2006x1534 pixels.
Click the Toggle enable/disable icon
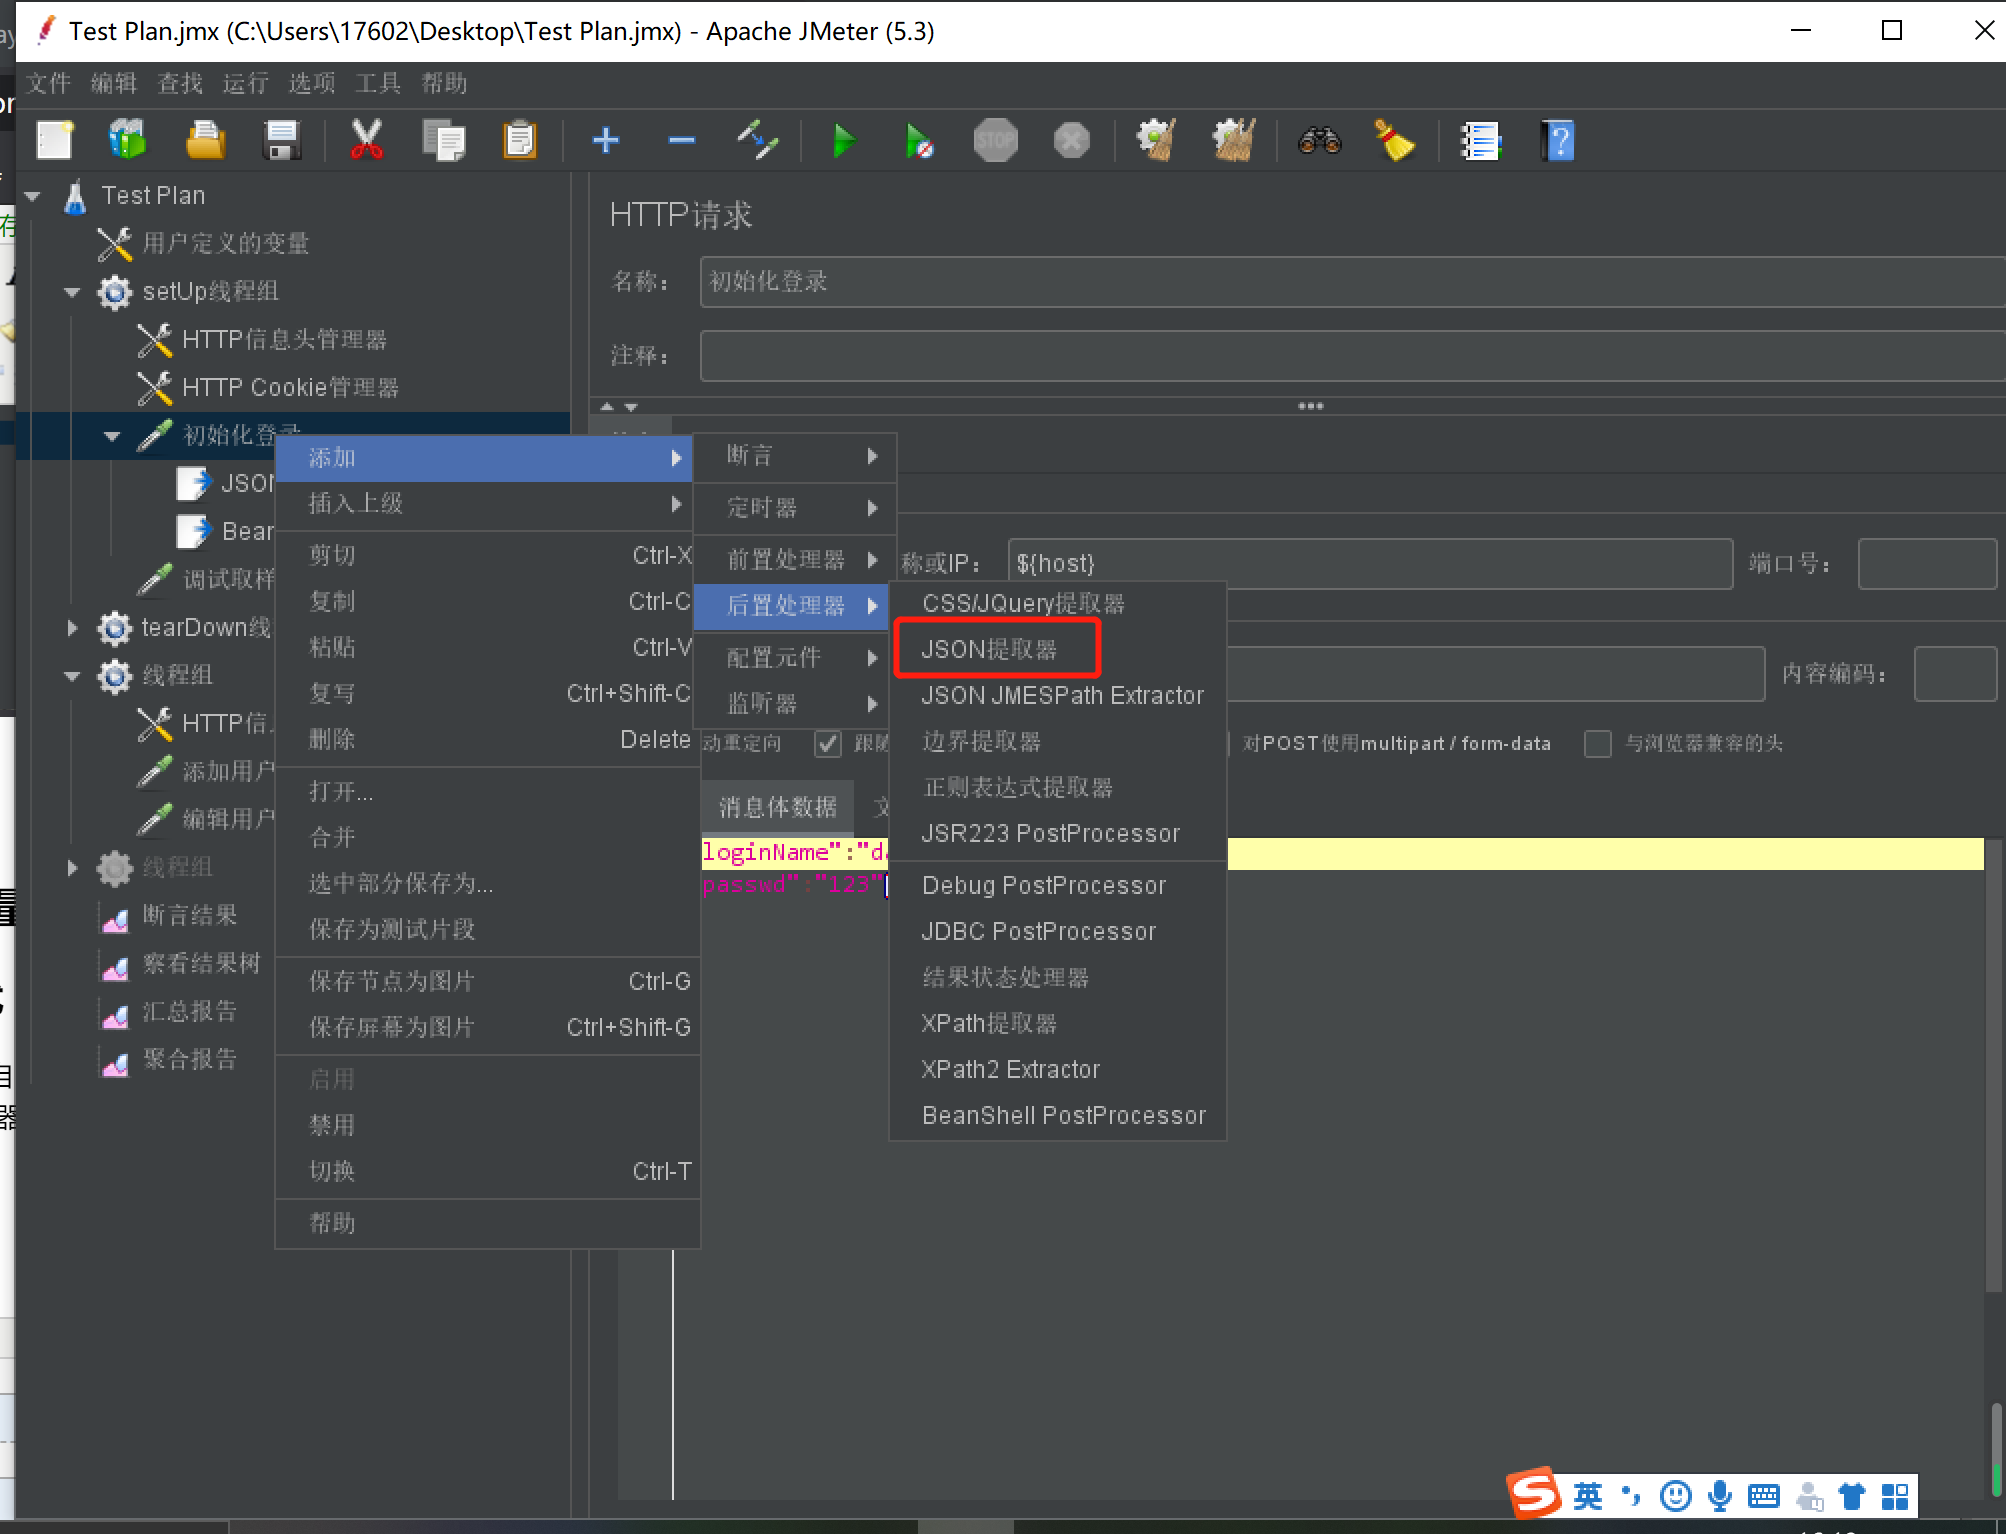(x=758, y=140)
